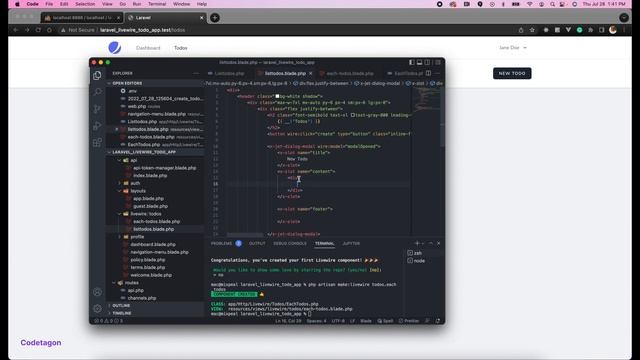Open the Run and Debug view

(x=97, y=126)
